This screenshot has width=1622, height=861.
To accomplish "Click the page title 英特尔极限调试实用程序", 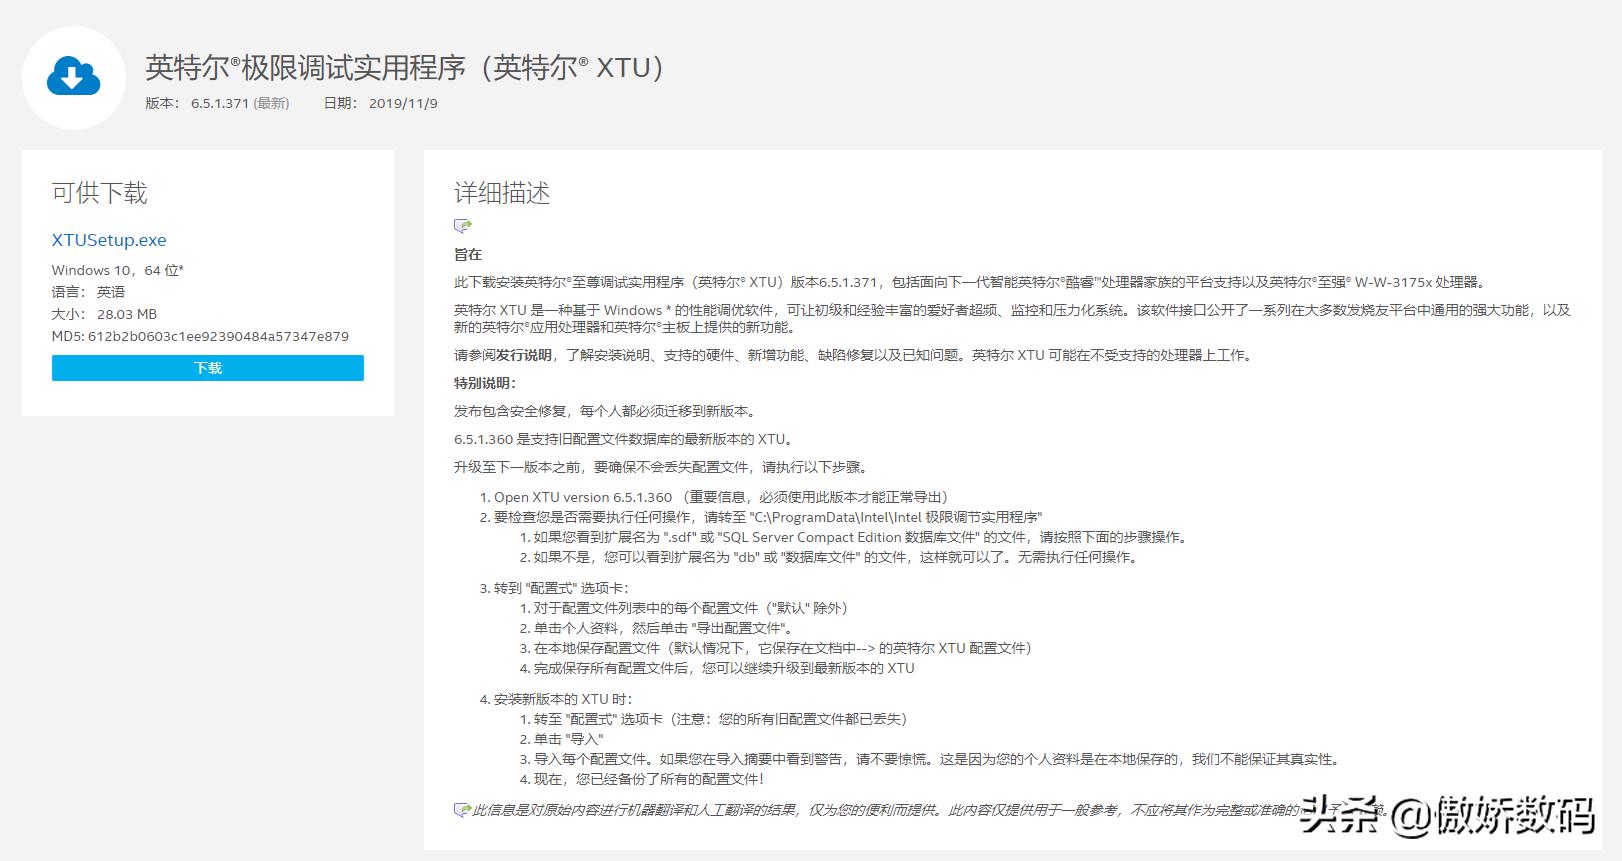I will pos(405,67).
